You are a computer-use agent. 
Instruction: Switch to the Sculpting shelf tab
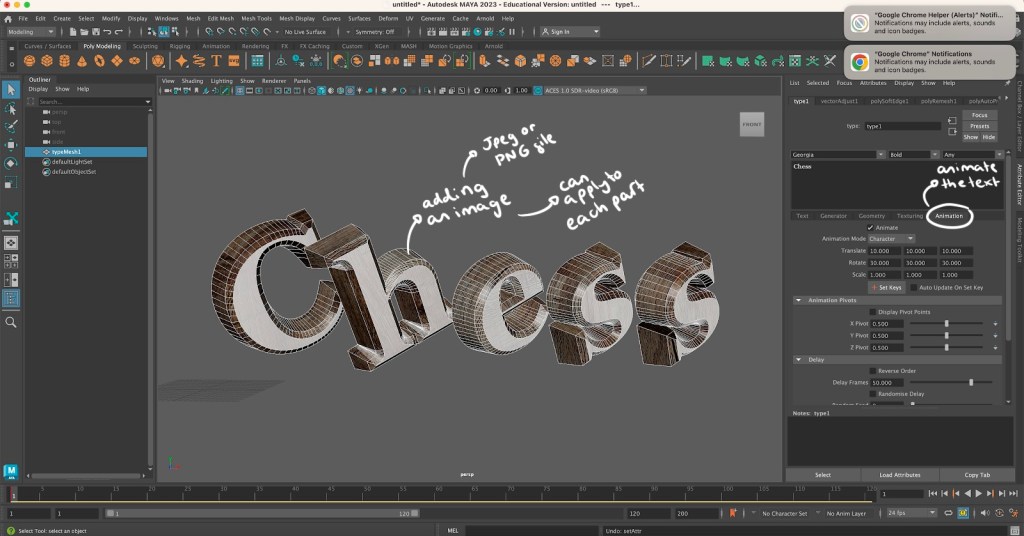(145, 45)
